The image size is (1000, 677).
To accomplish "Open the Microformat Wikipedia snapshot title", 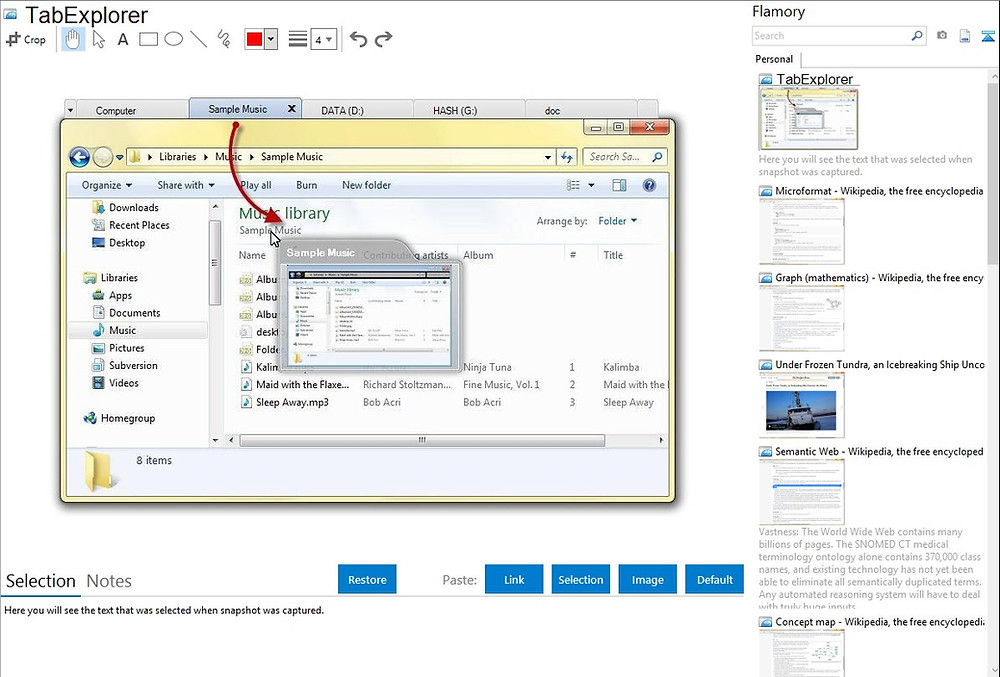I will point(879,191).
